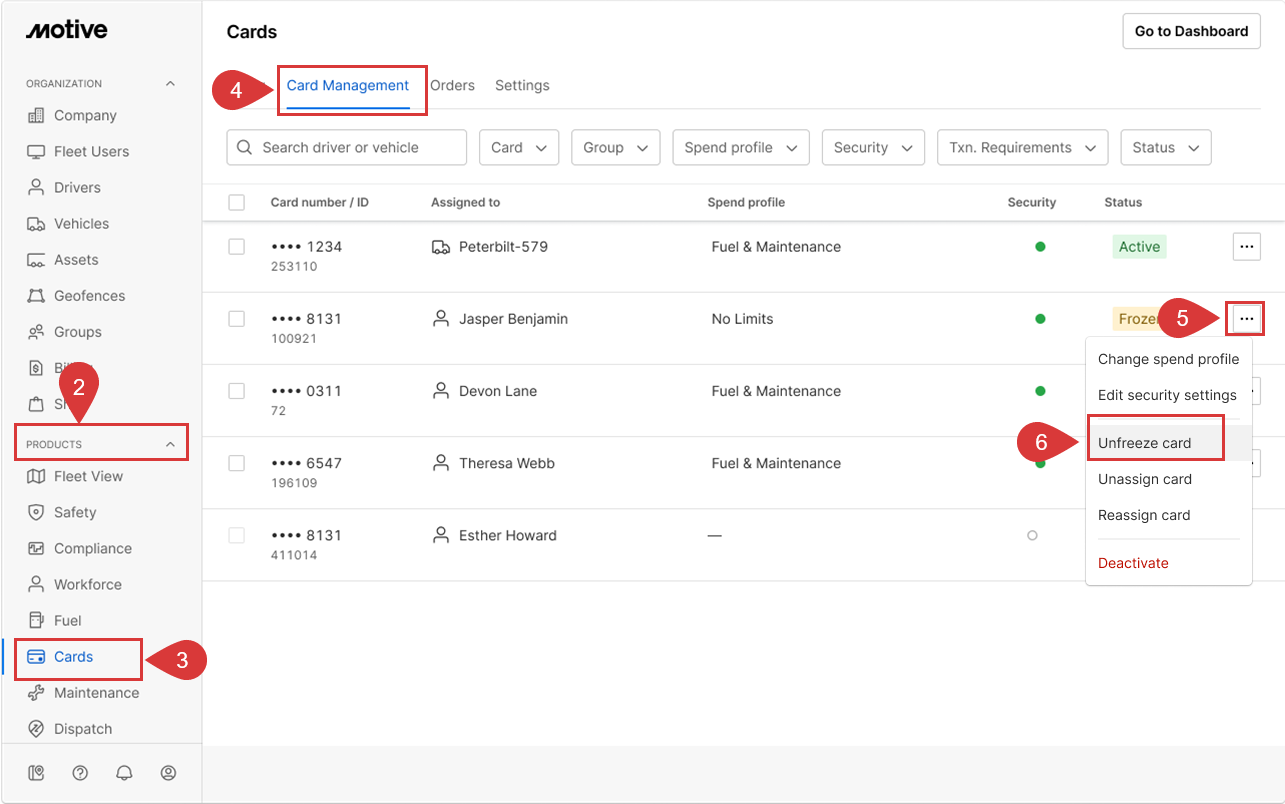
Task: Select the checkbox for card 1234
Action: pos(236,247)
